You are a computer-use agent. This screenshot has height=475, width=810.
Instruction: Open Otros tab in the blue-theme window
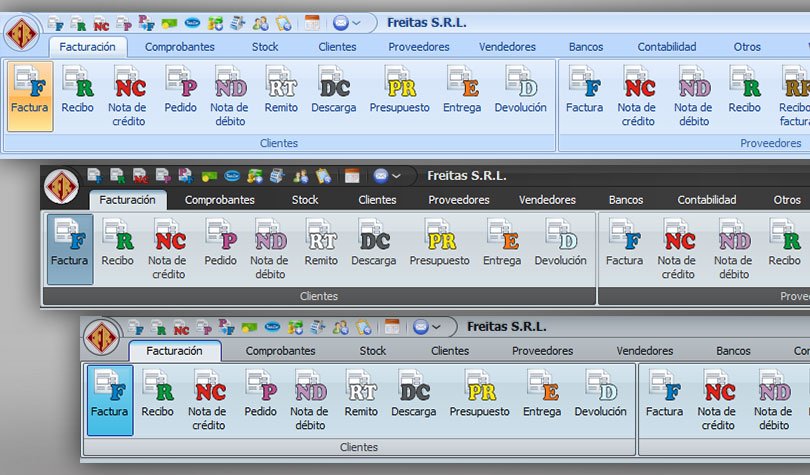click(x=747, y=47)
